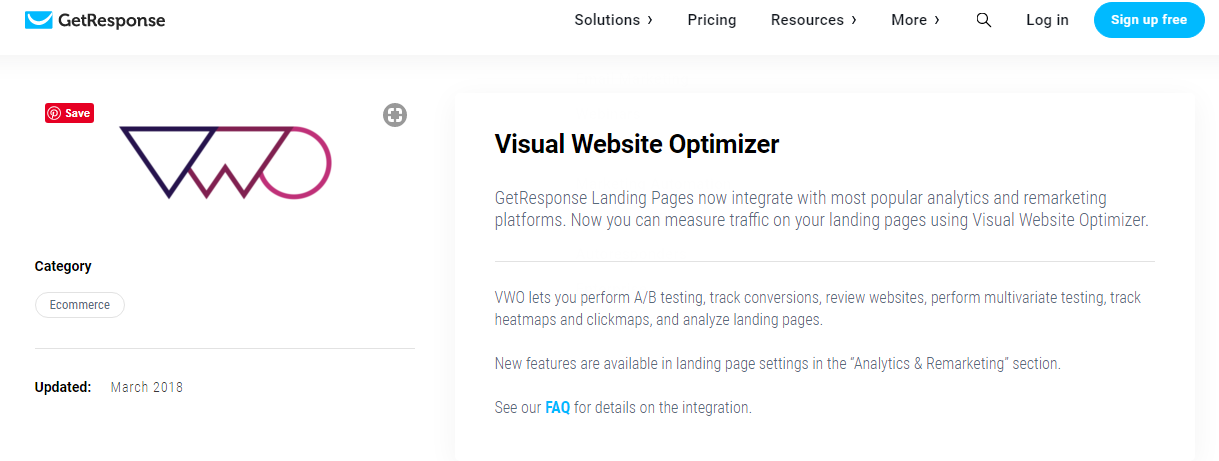Click the image zoom crosshair icon
Image resolution: width=1219 pixels, height=461 pixels.
coord(395,115)
